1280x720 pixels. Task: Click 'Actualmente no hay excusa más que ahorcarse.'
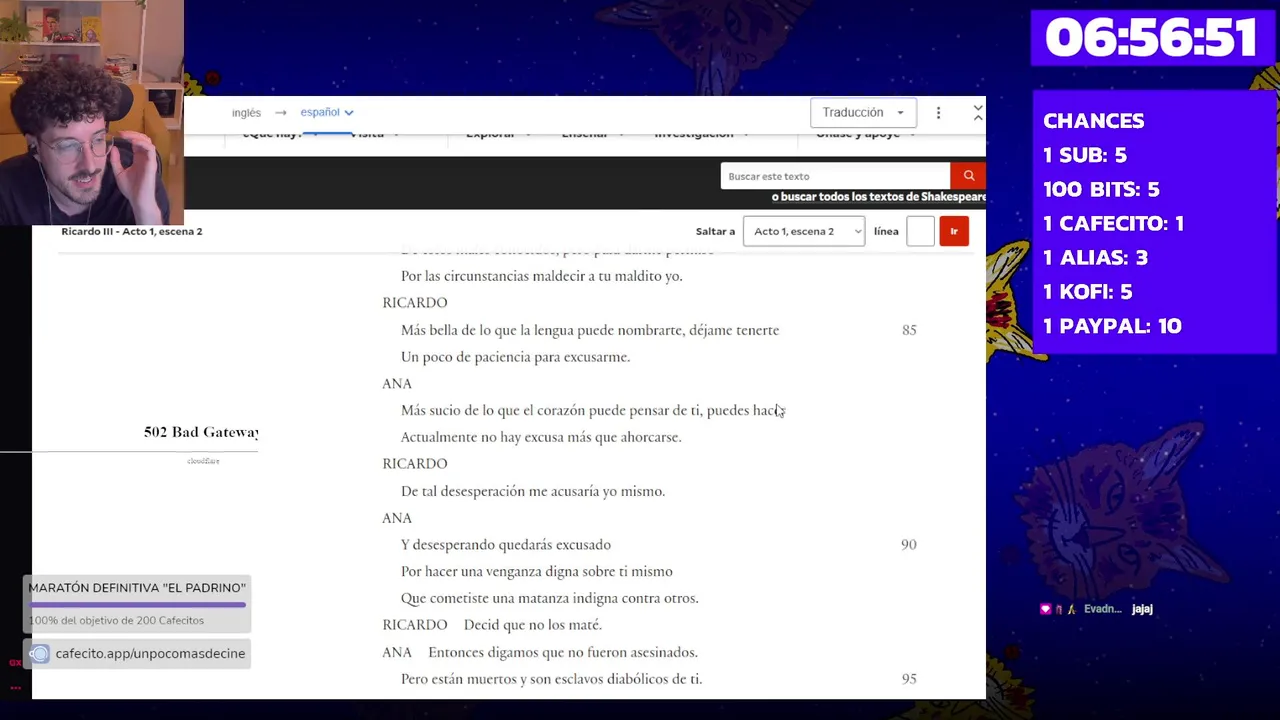click(541, 437)
